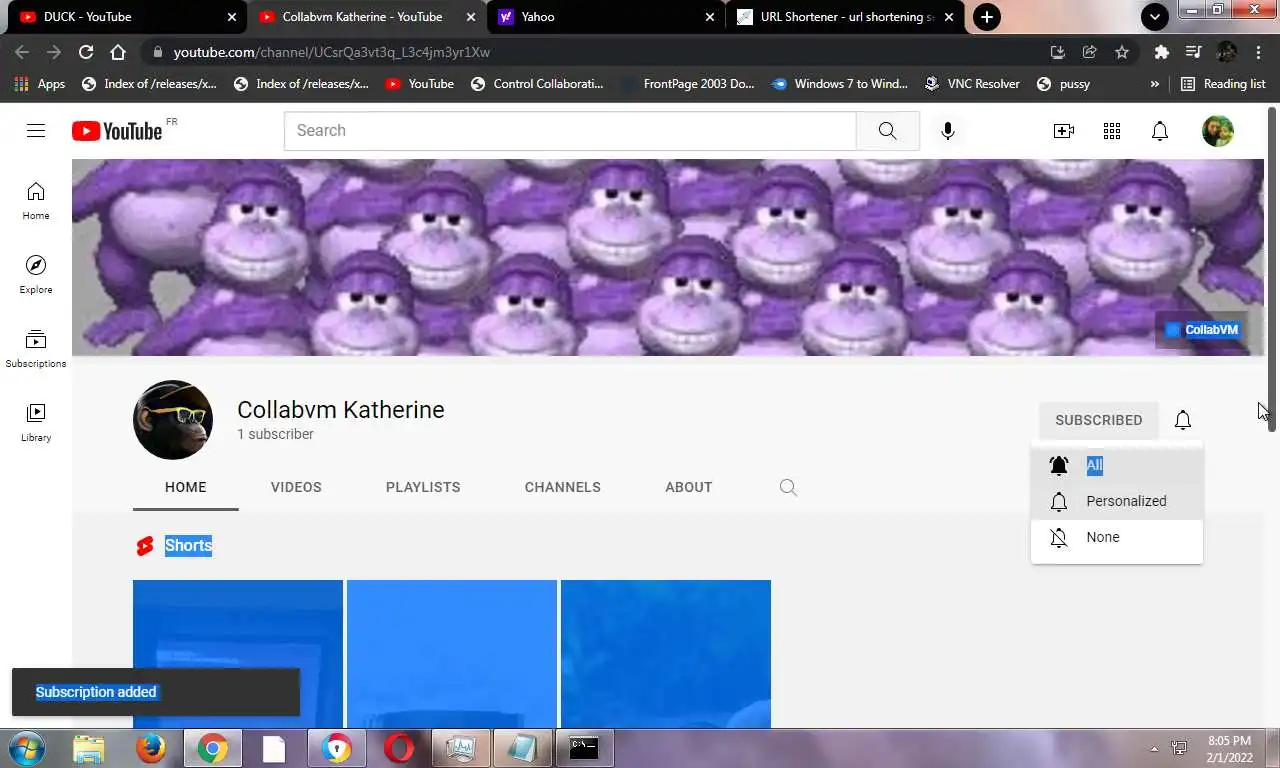1280x768 pixels.
Task: Close the Yahoo browser tab
Action: click(710, 17)
